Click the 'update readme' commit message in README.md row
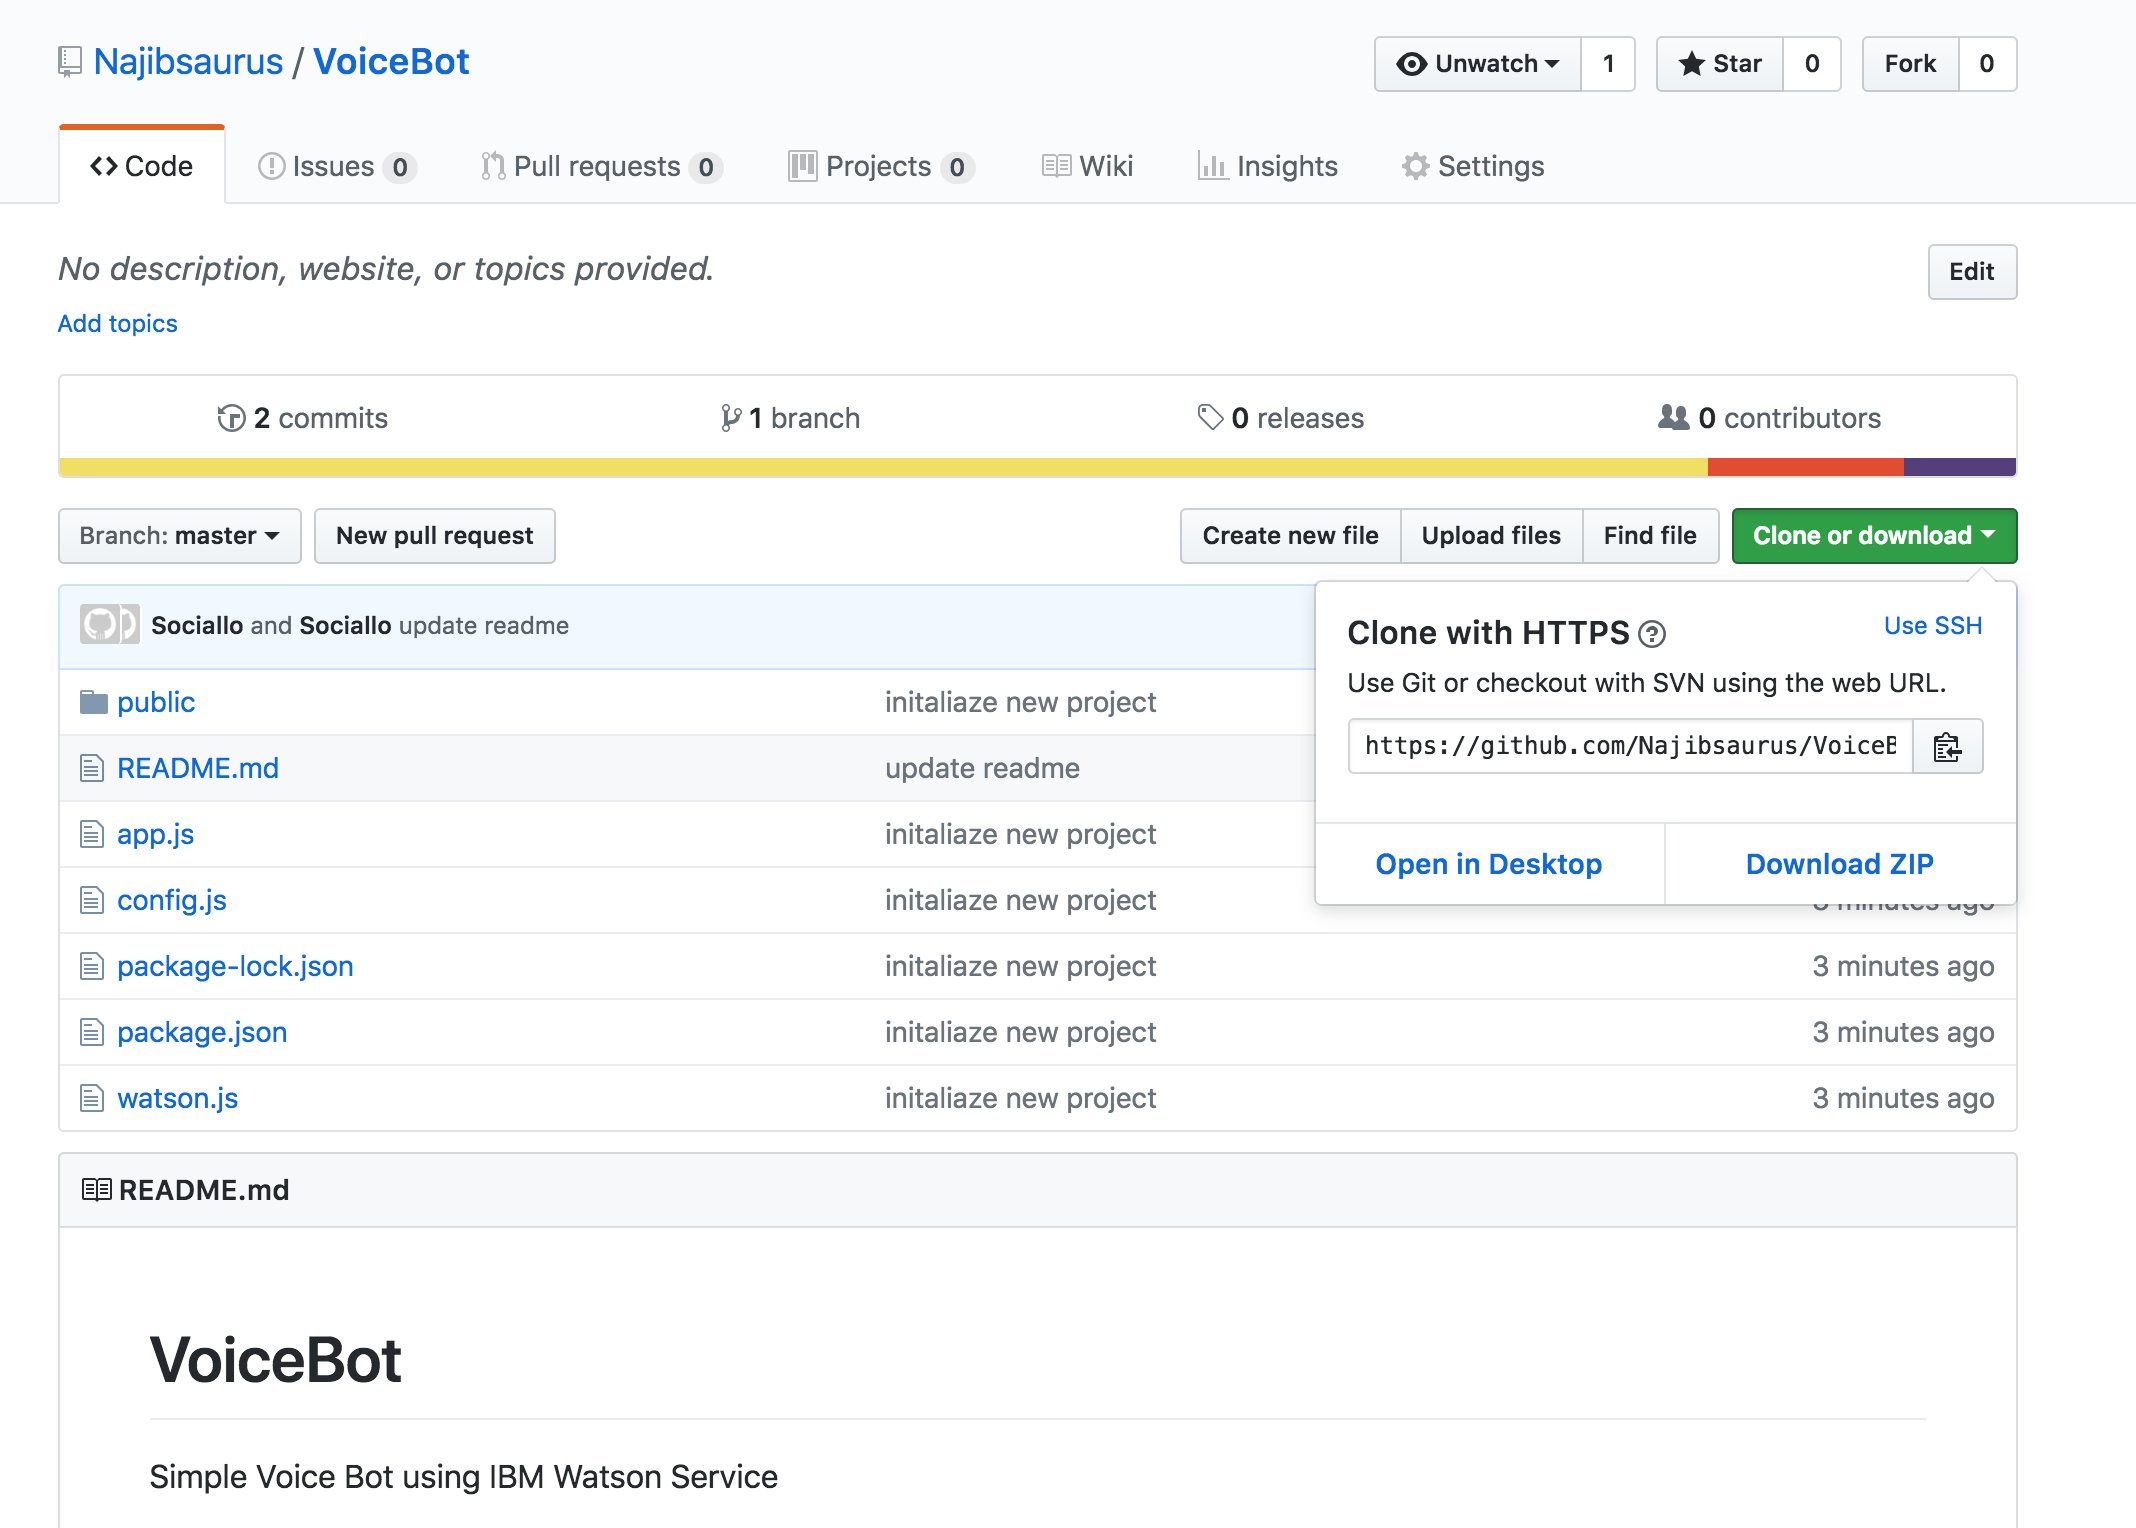The width and height of the screenshot is (2136, 1528). pyautogui.click(x=982, y=768)
